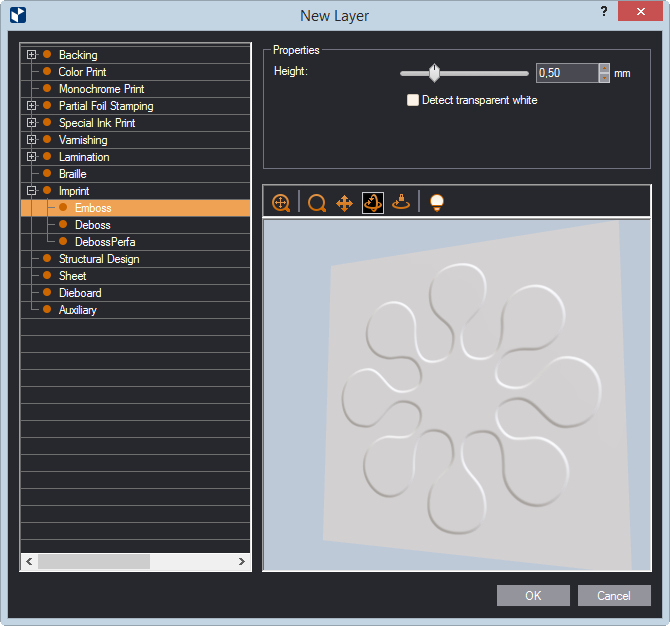
Task: Select the Varnishing layer label
Action: pos(83,140)
